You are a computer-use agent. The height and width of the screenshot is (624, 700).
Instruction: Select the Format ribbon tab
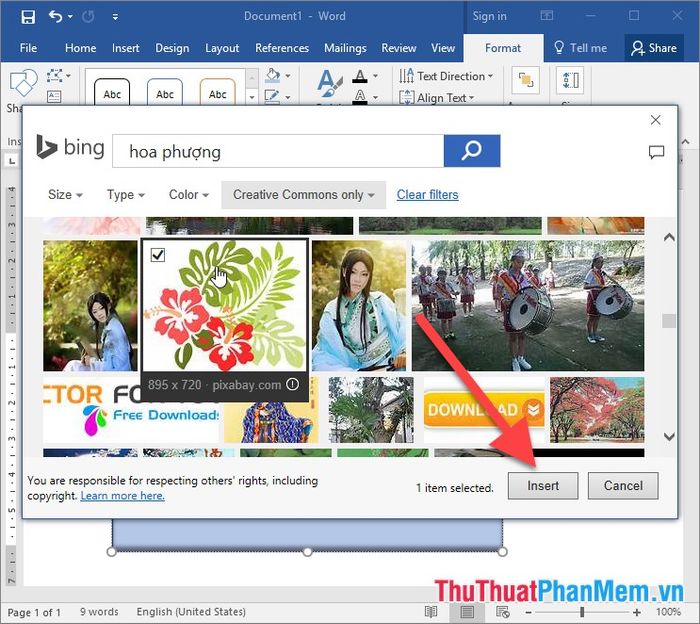503,48
